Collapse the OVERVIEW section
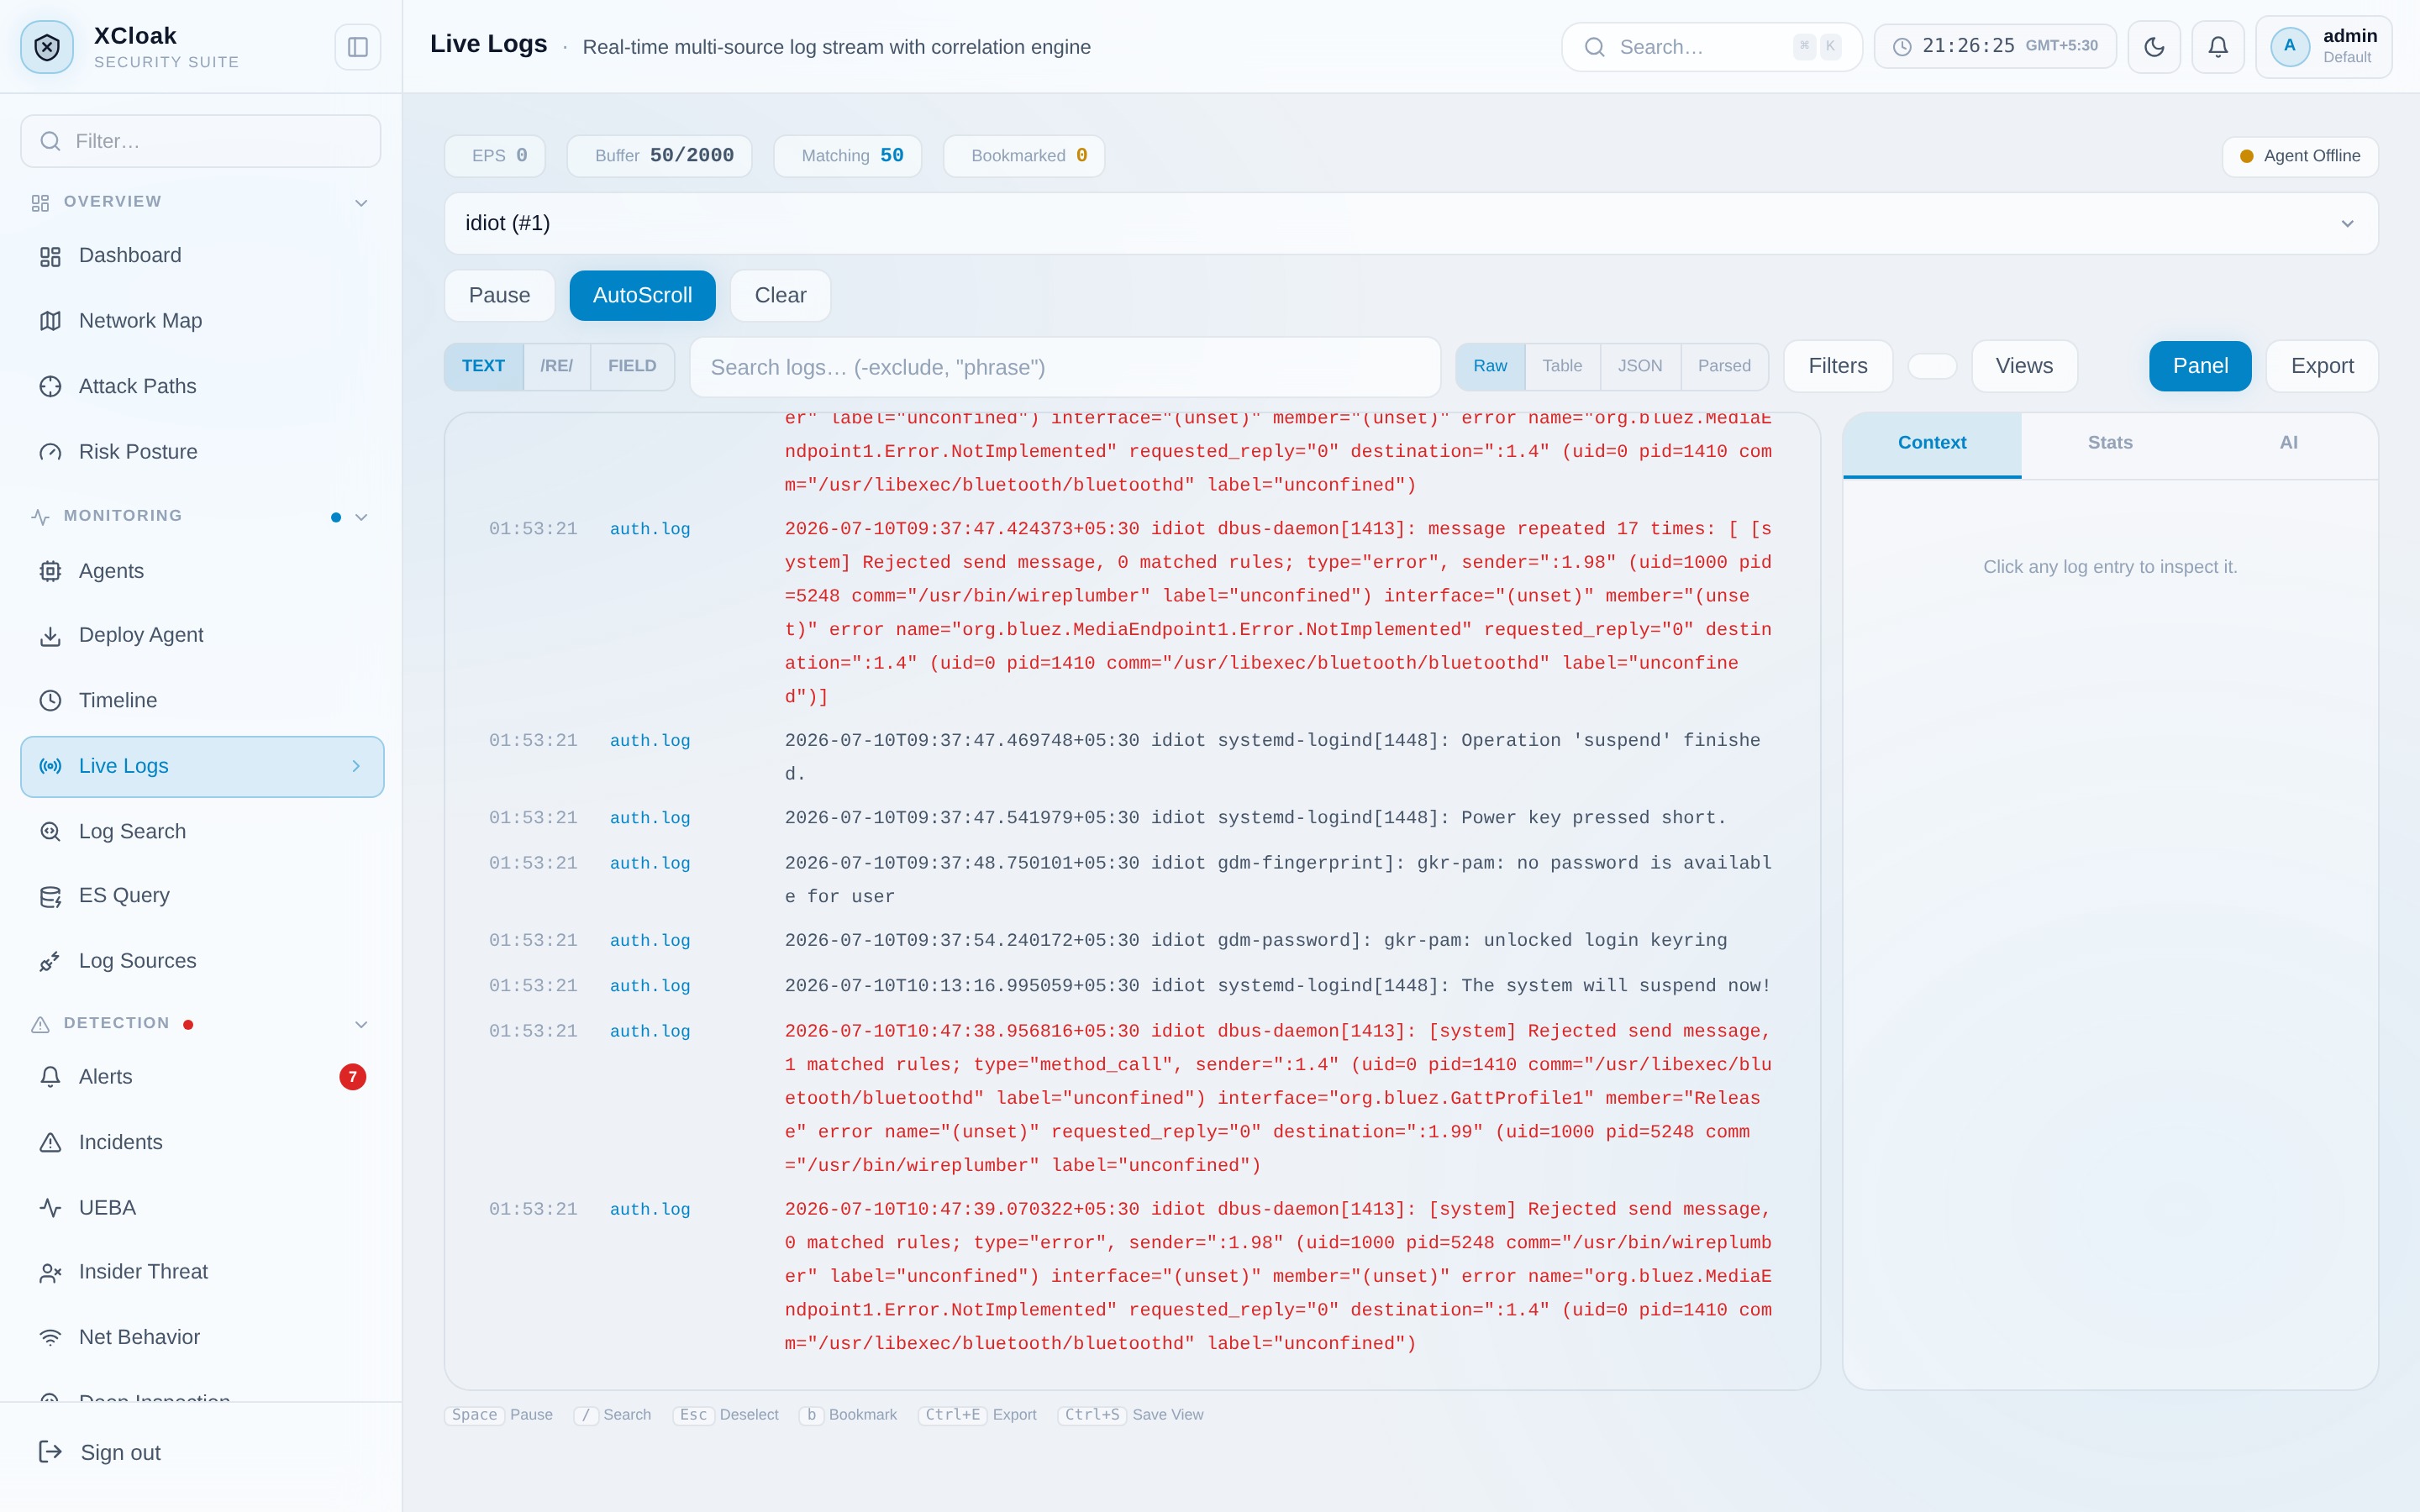Screen dimensions: 2420x1512 coord(361,203)
